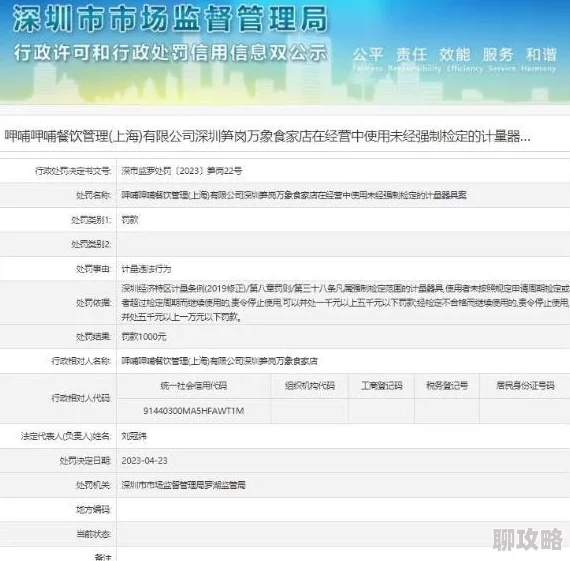Click the 处罚机关 row label
The image size is (570, 561).
pyautogui.click(x=93, y=485)
